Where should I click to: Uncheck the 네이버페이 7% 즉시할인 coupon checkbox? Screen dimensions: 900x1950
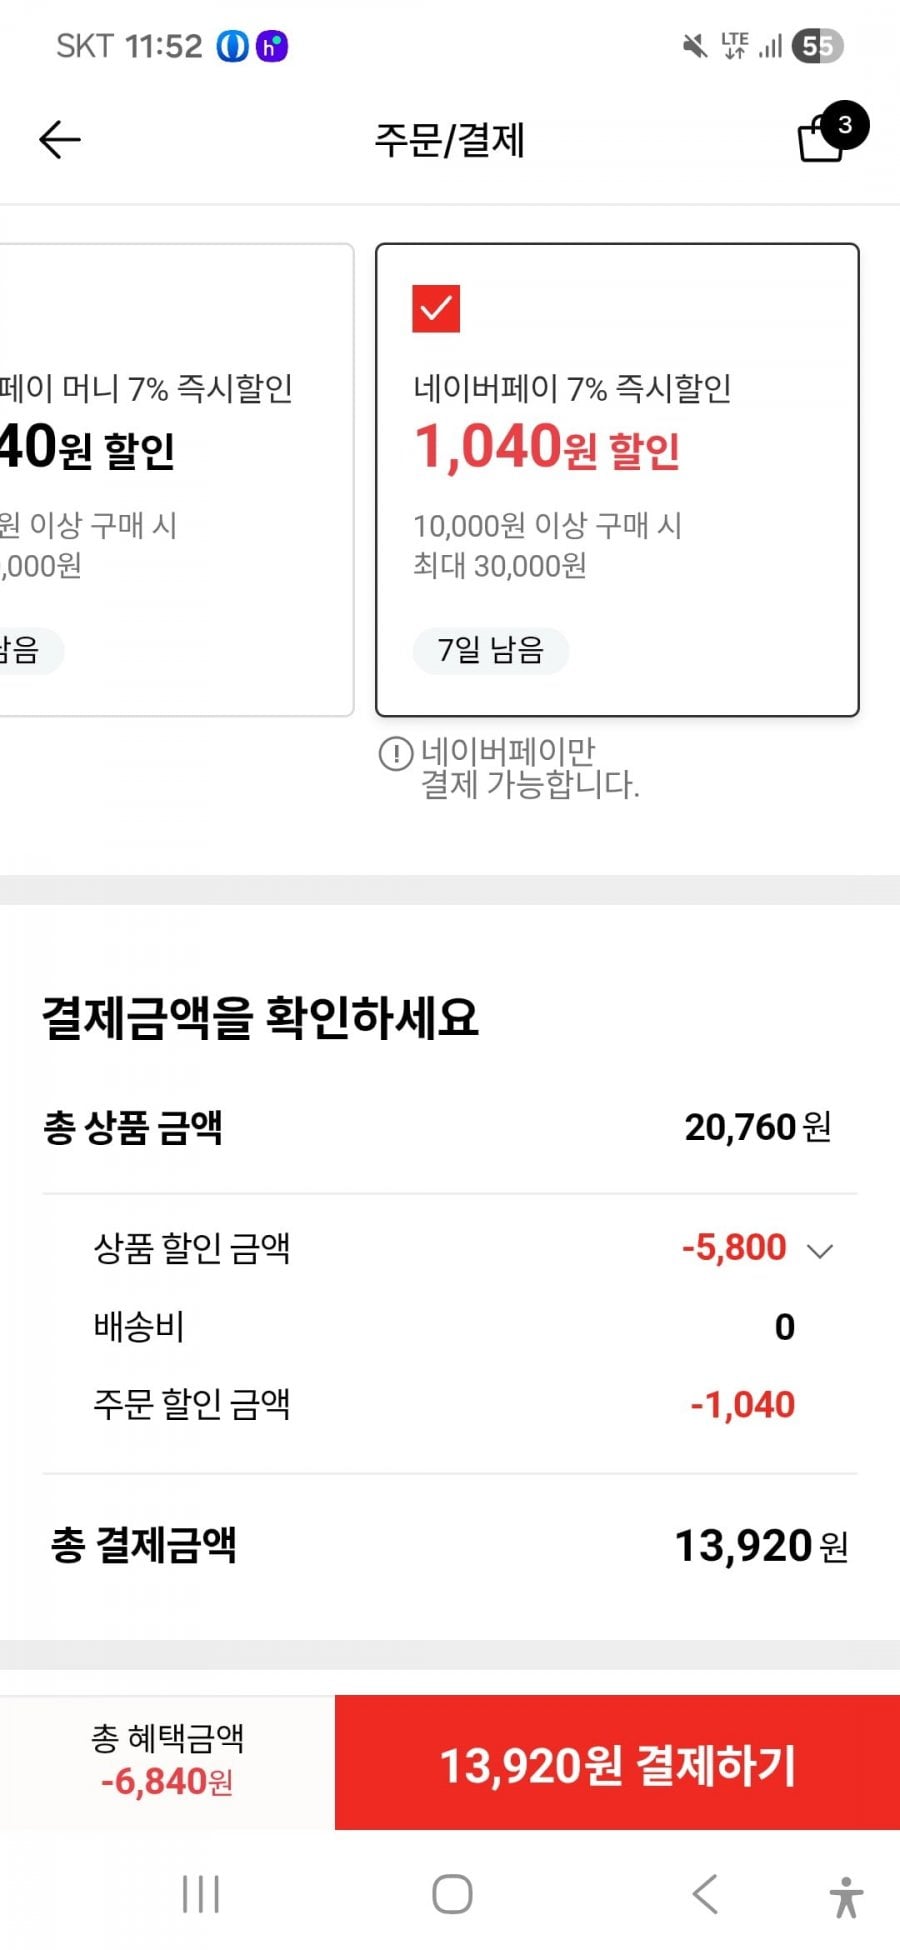(436, 308)
